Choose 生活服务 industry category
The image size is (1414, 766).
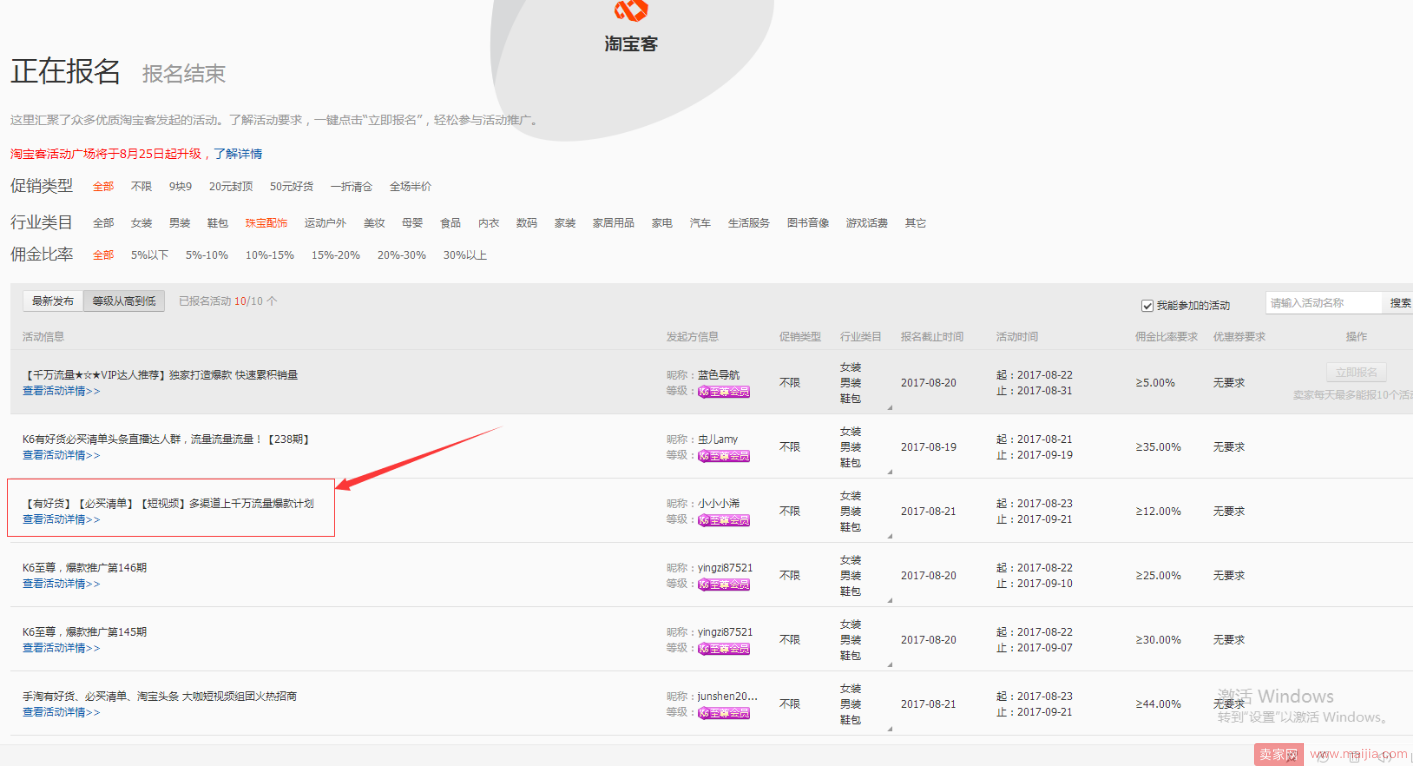(x=749, y=223)
